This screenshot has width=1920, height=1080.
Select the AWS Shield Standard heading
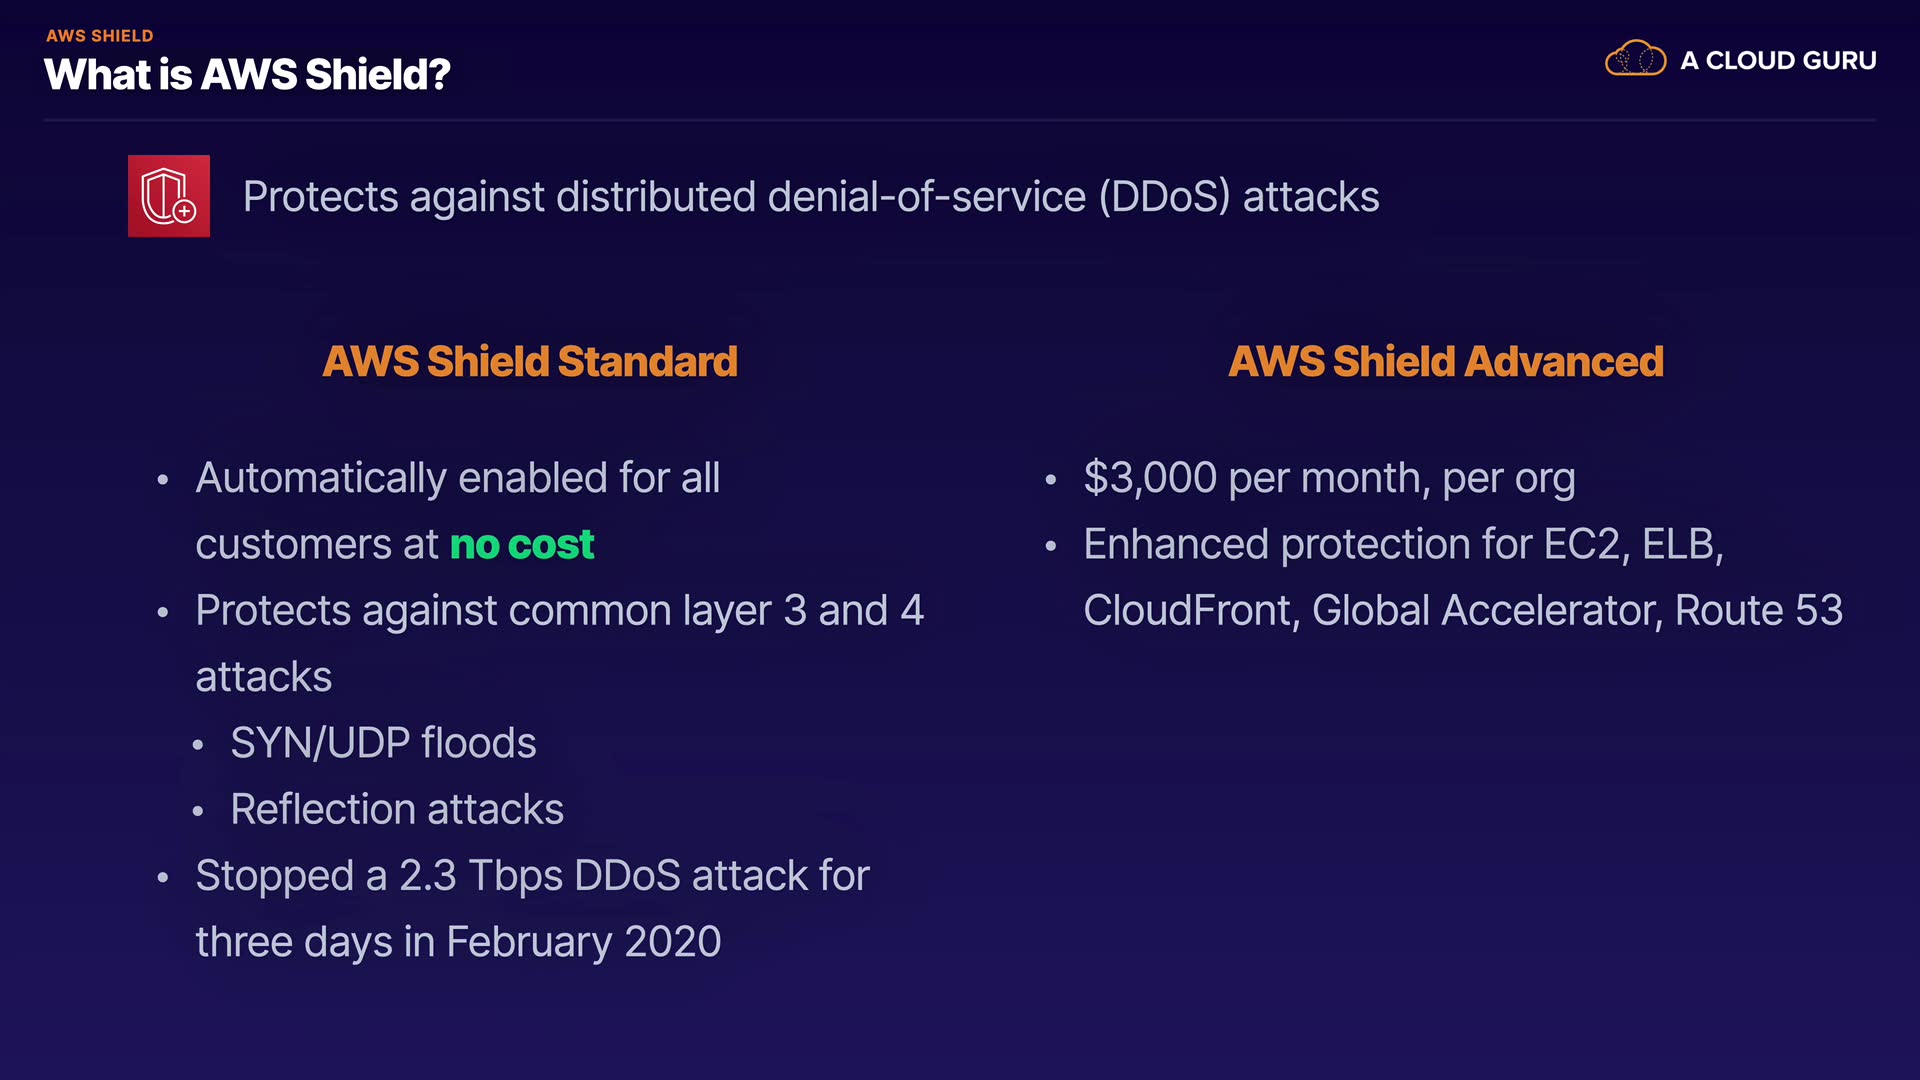pos(530,362)
